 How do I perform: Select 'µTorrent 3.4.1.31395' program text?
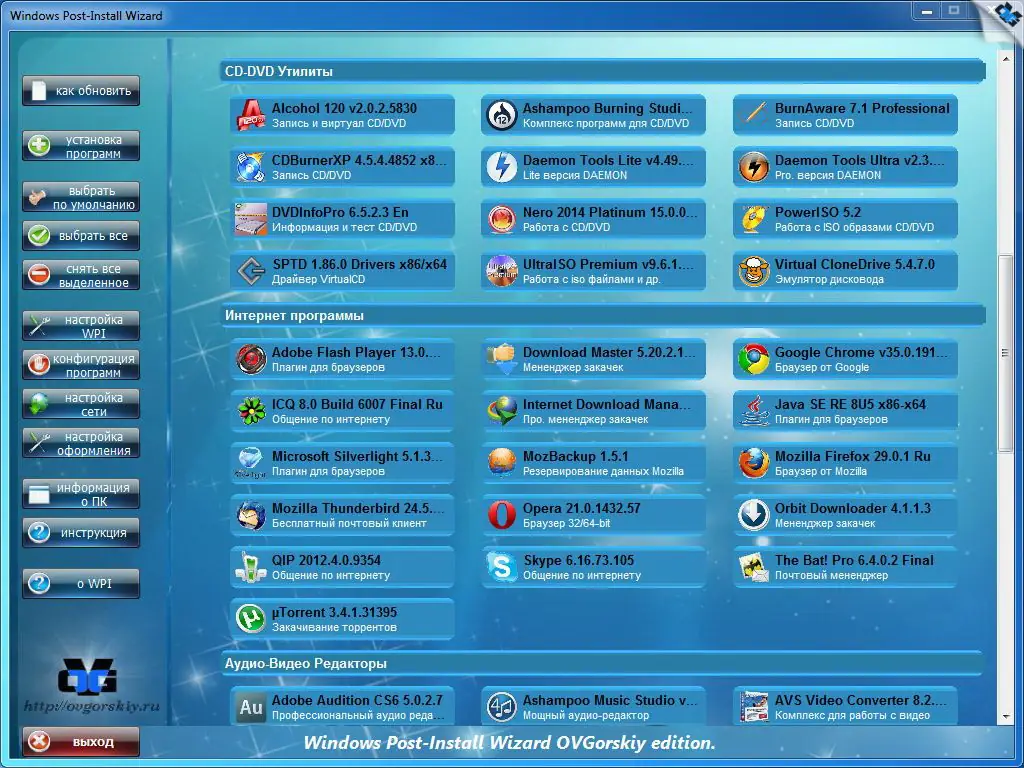pyautogui.click(x=334, y=613)
